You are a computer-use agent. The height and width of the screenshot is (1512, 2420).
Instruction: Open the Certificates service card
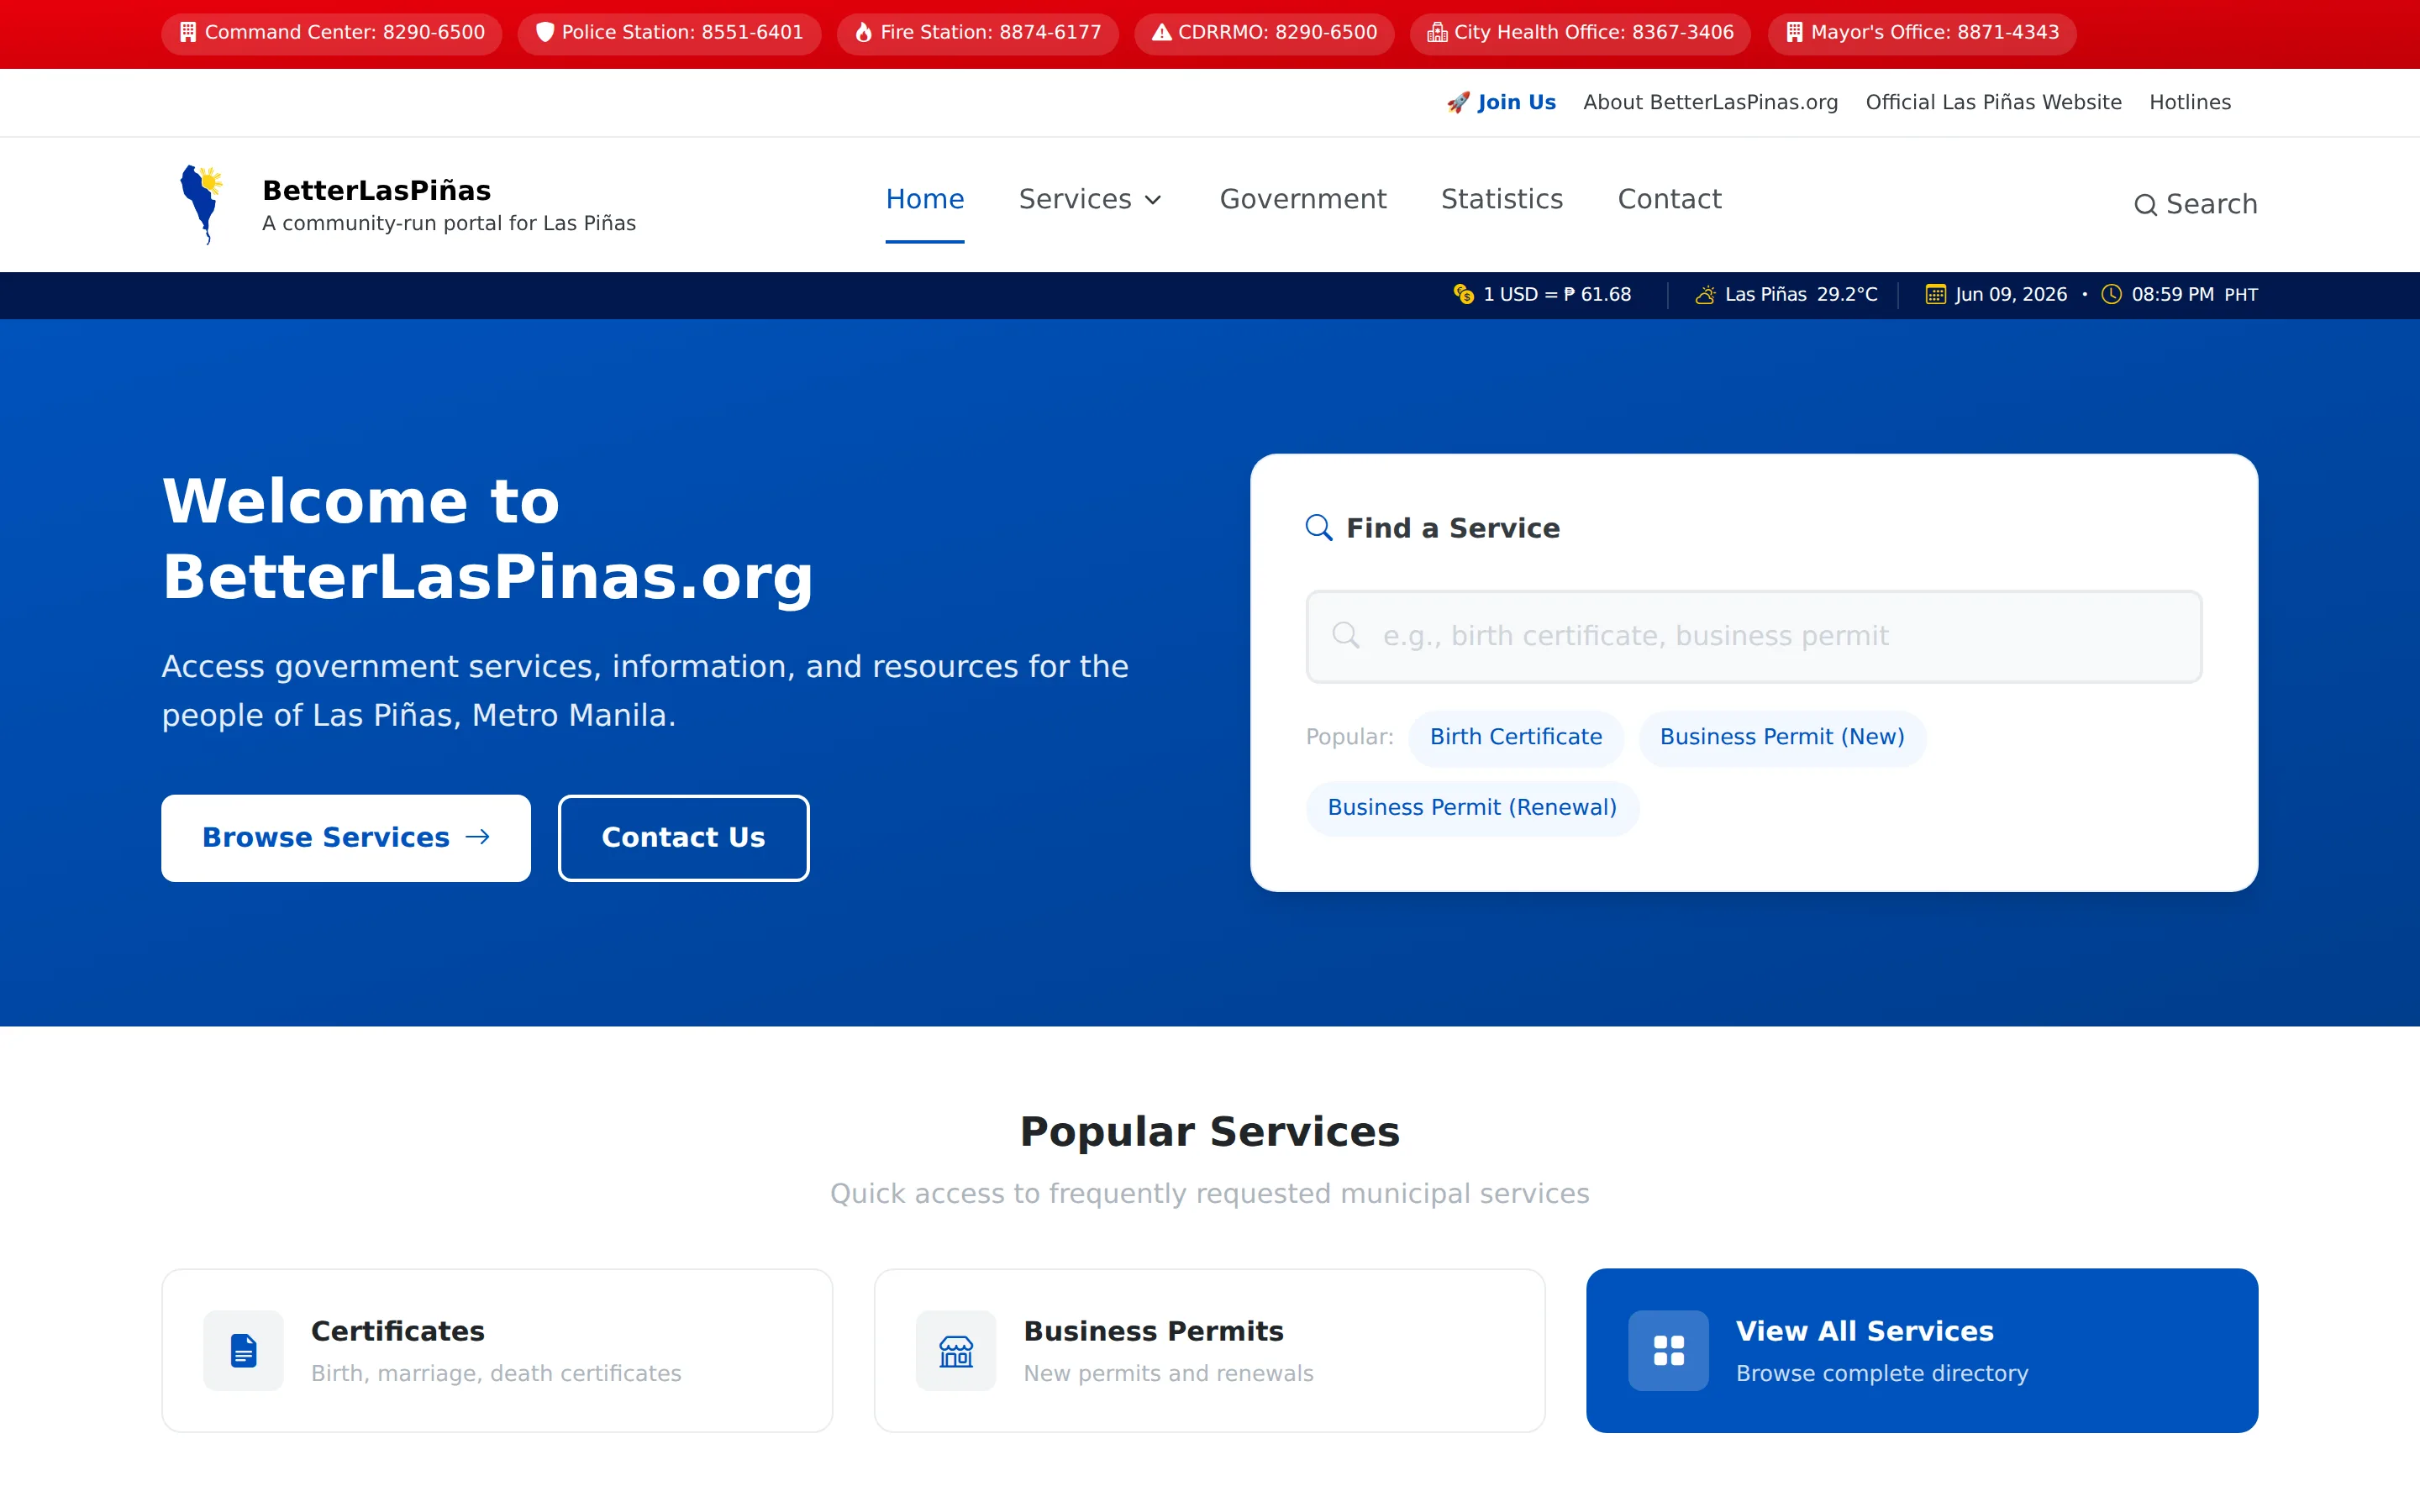pos(497,1350)
